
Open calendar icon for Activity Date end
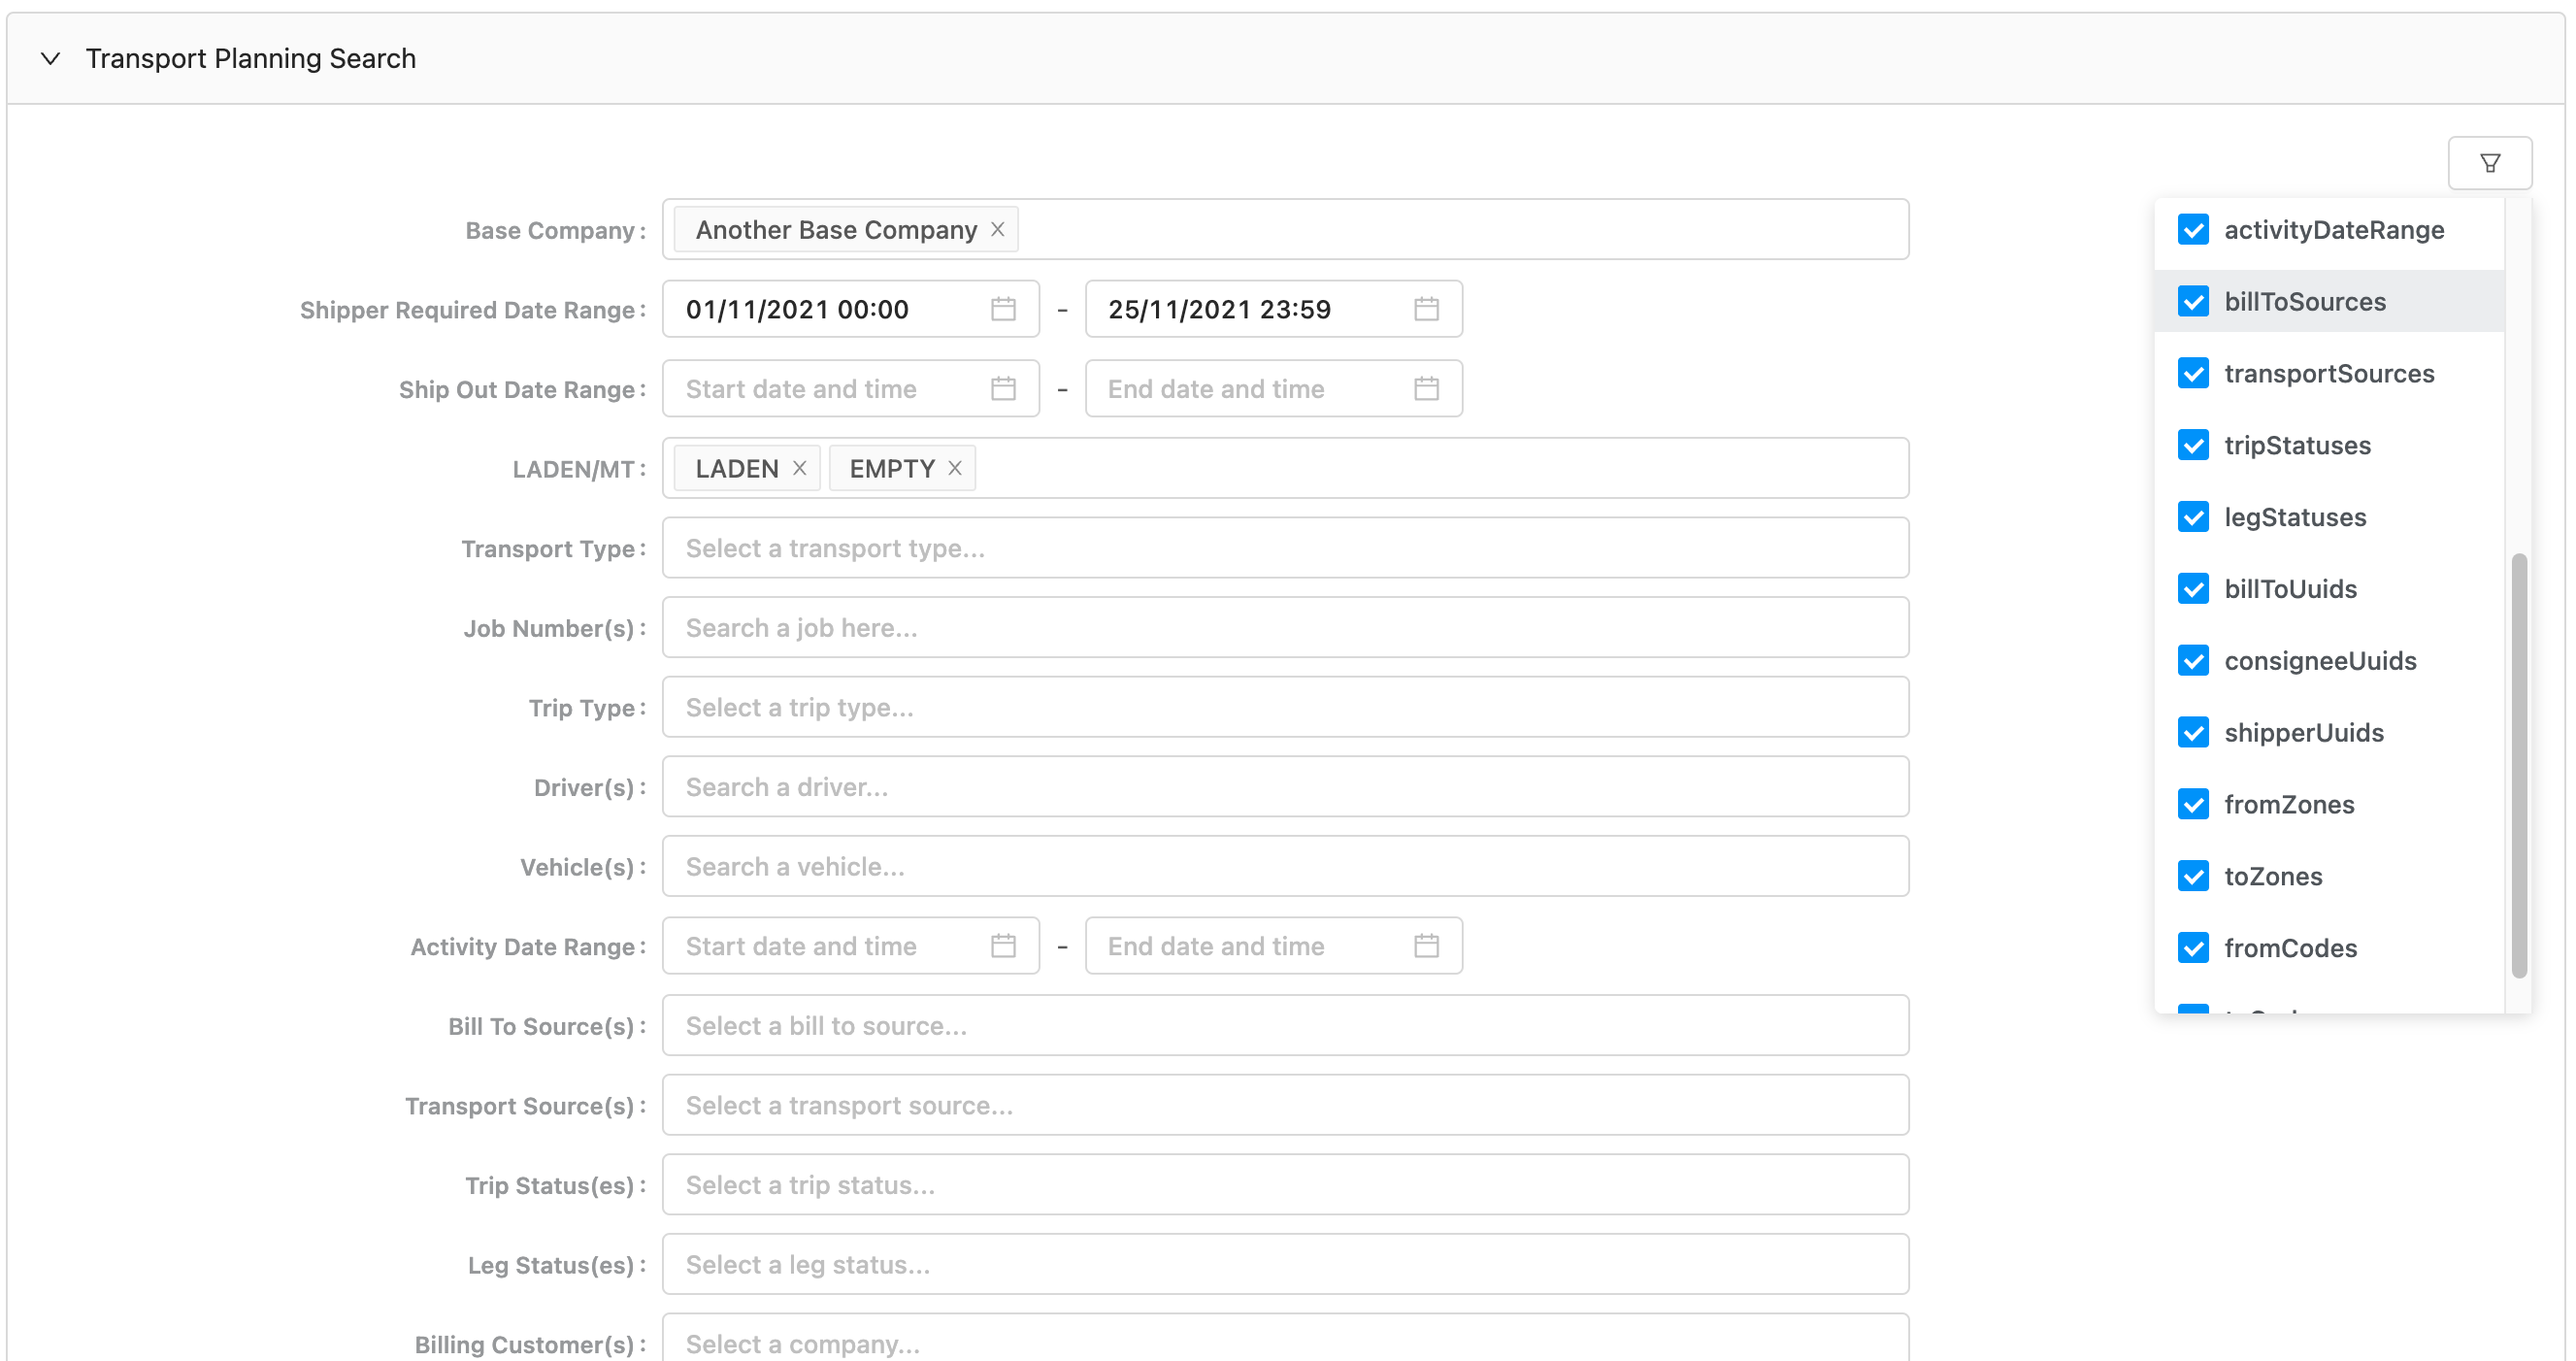1426,945
